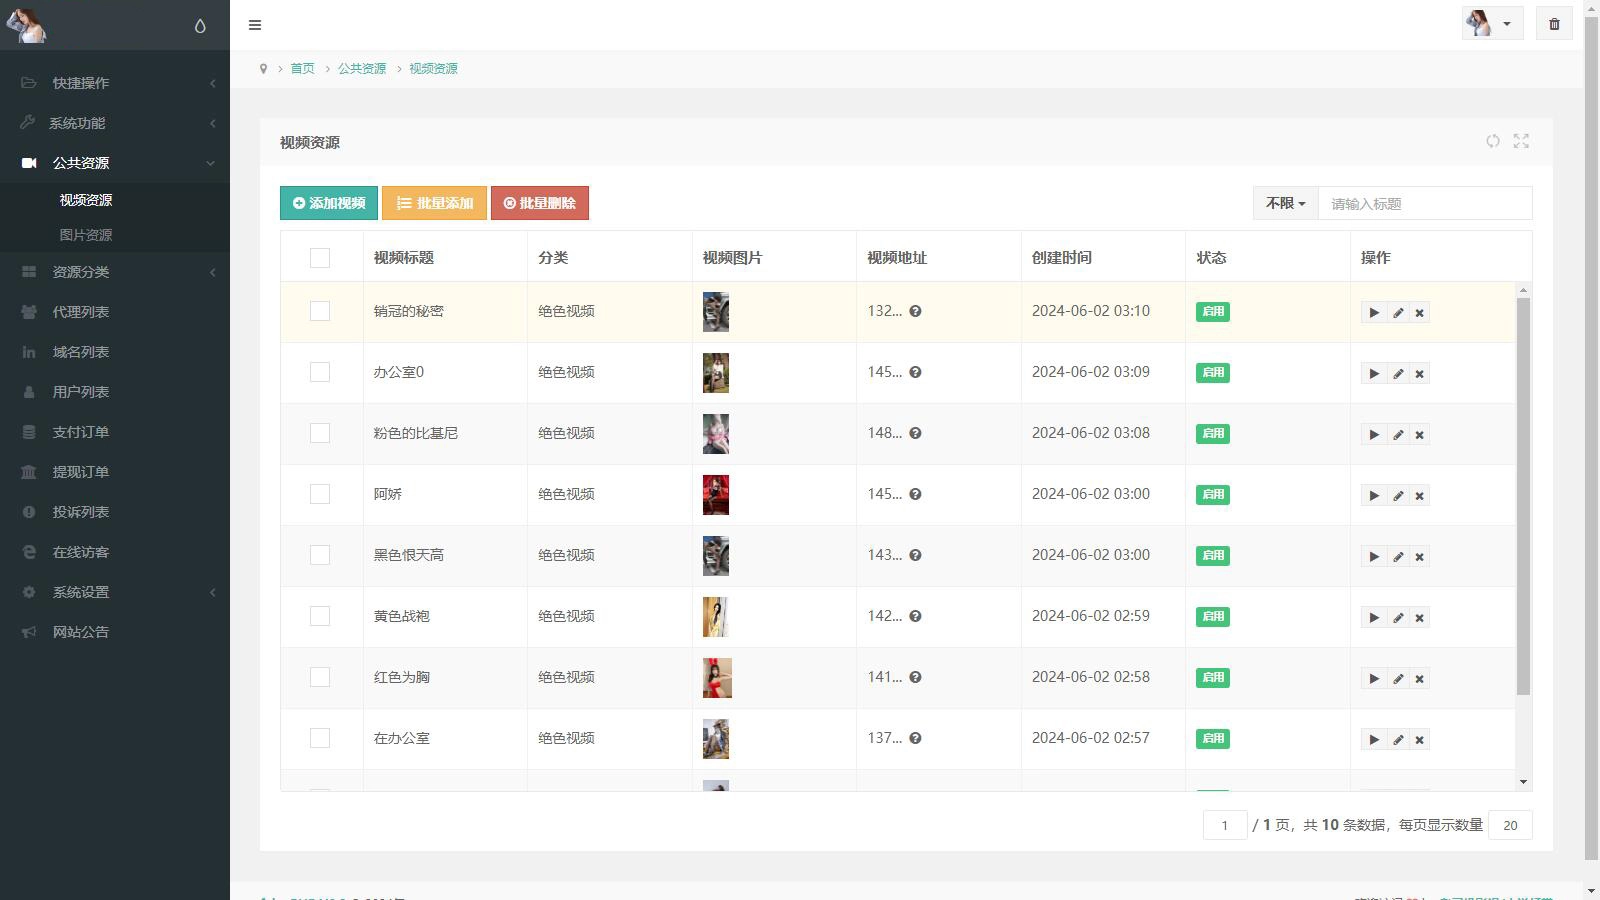This screenshot has width=1600, height=900.
Task: Go to 支付订单 in sidebar
Action: (81, 432)
